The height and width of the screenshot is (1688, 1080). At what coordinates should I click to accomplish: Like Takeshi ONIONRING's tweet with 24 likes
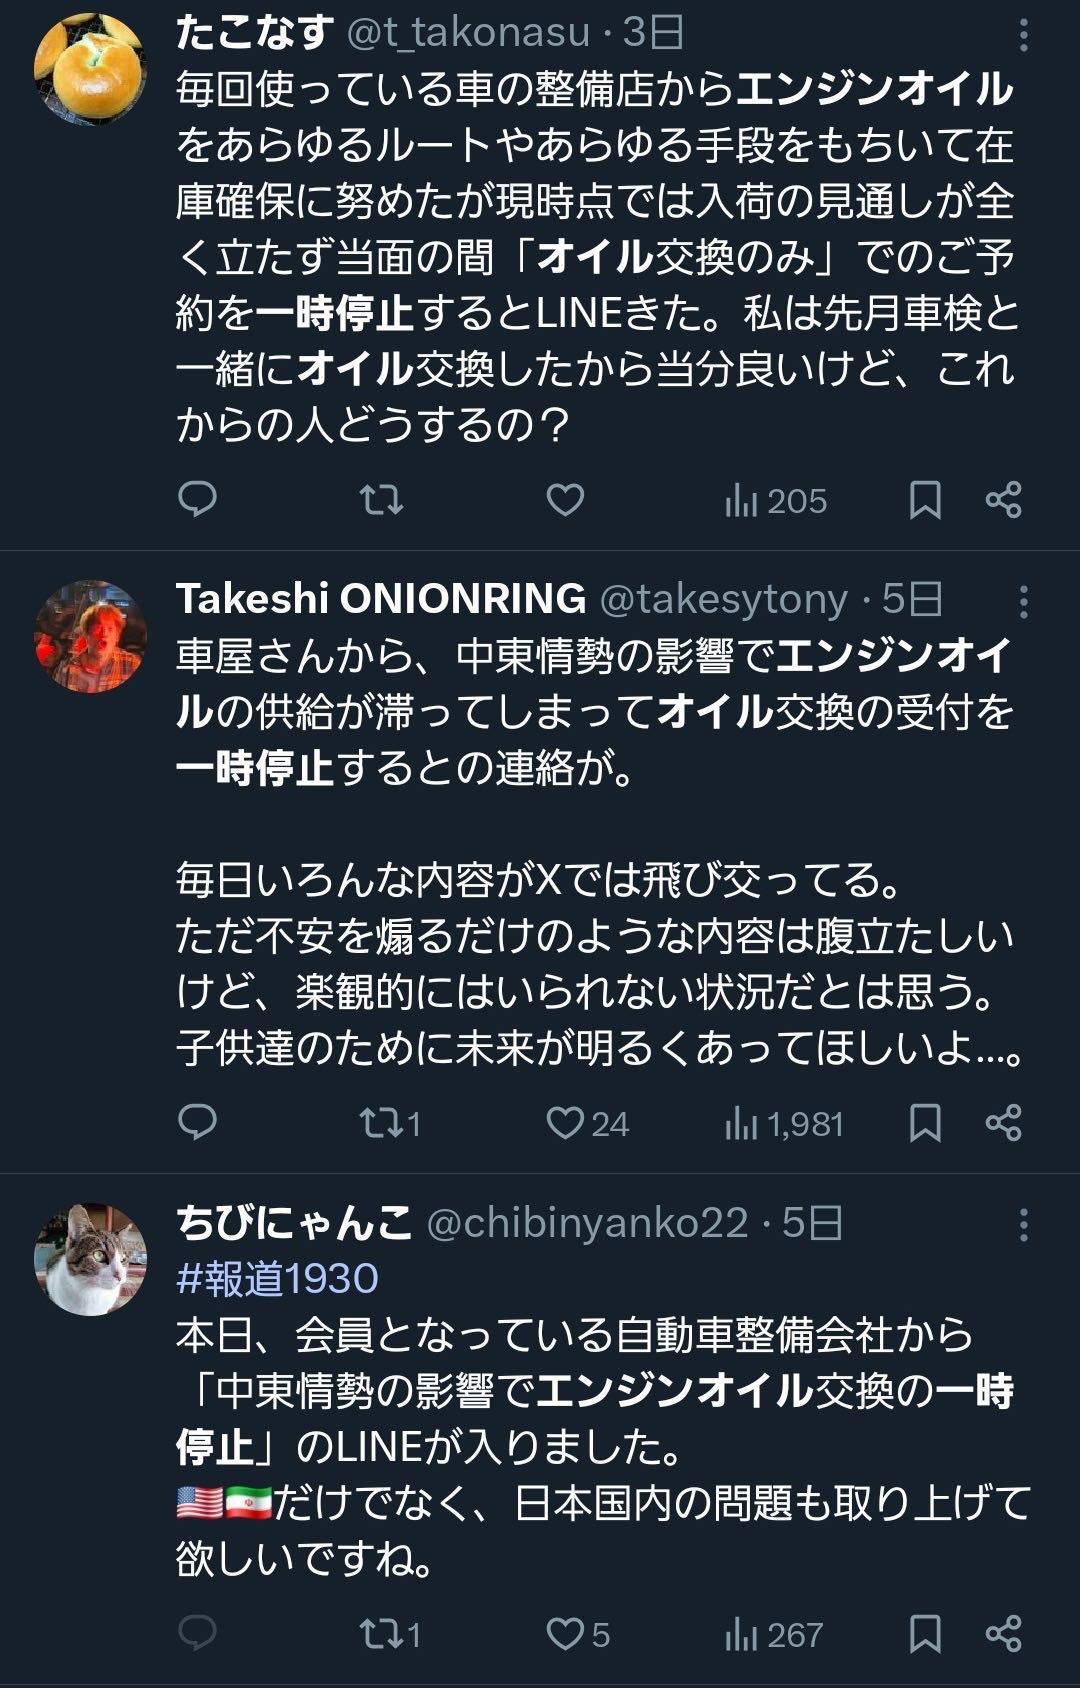[586, 1123]
